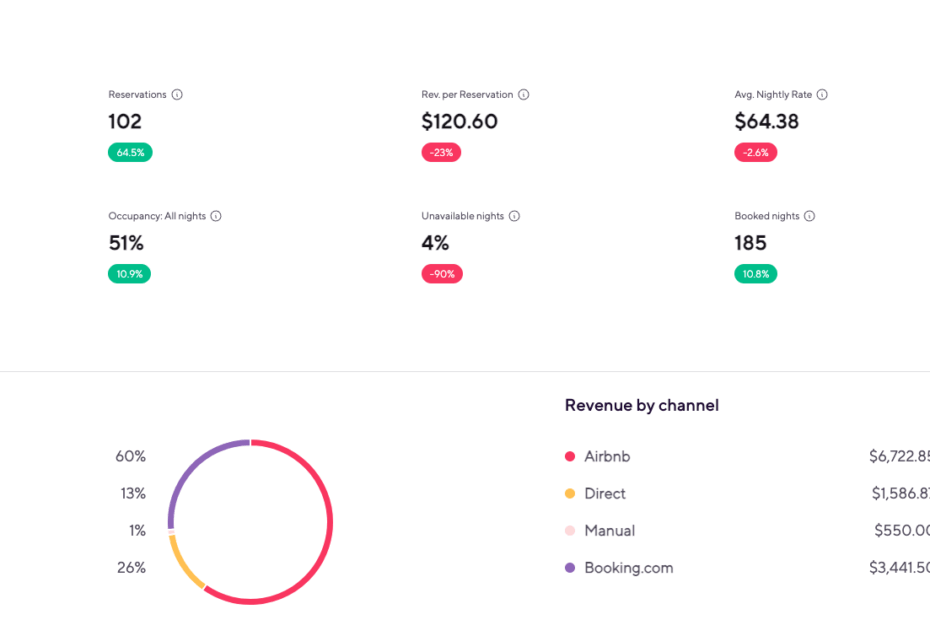Click the red -23% change badge
The image size is (930, 620).
coord(441,153)
